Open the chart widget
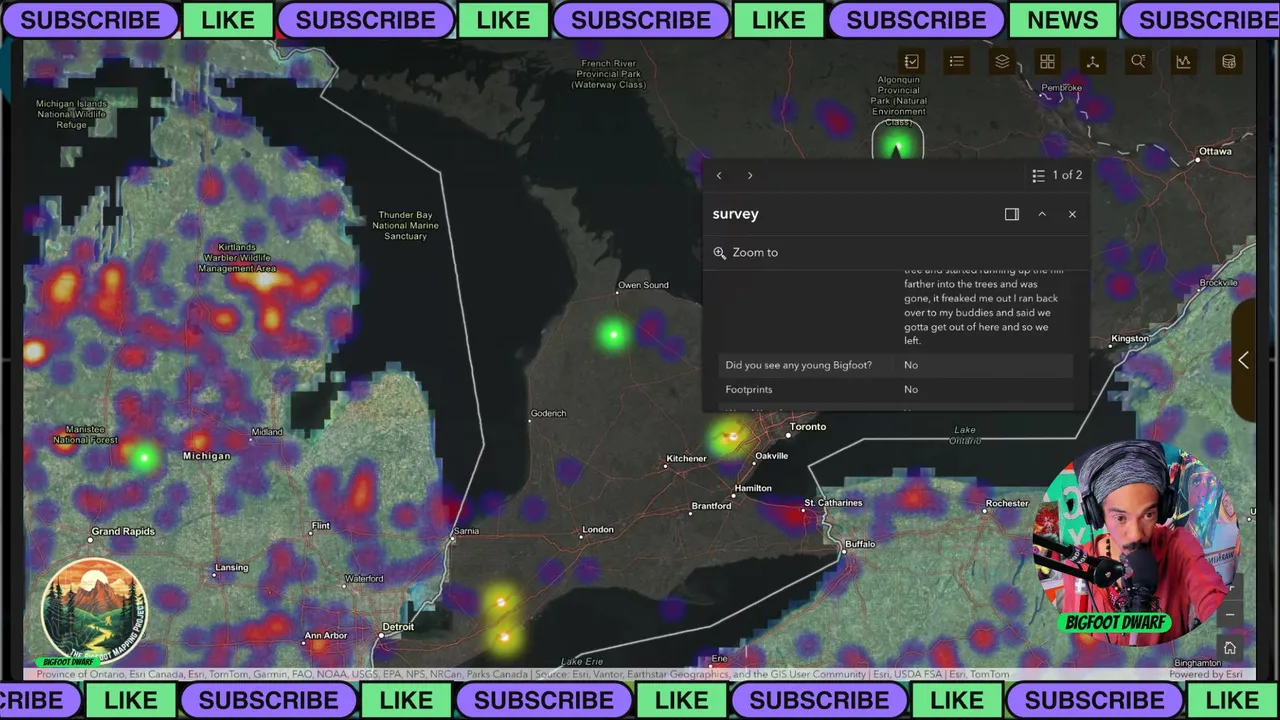The height and width of the screenshot is (720, 1280). (x=1183, y=62)
